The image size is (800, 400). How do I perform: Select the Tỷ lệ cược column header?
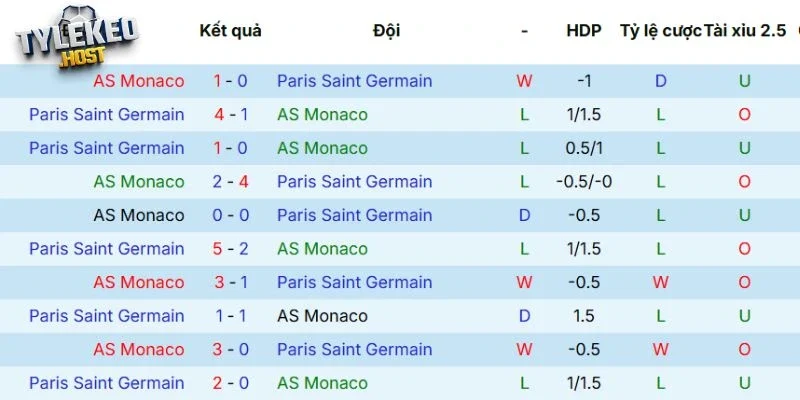click(661, 30)
